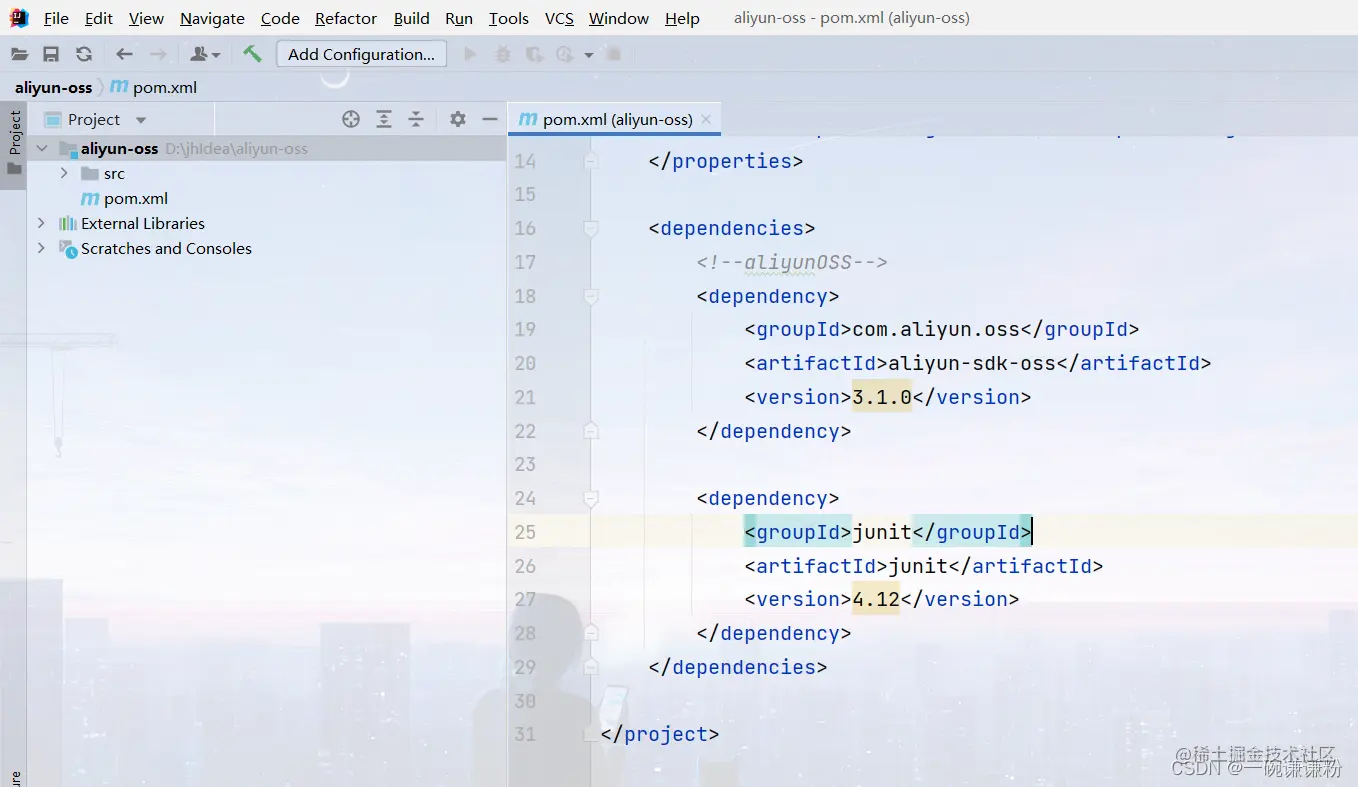Click the Run with Coverage icon
Screen dimensions: 1358x787
tap(534, 54)
